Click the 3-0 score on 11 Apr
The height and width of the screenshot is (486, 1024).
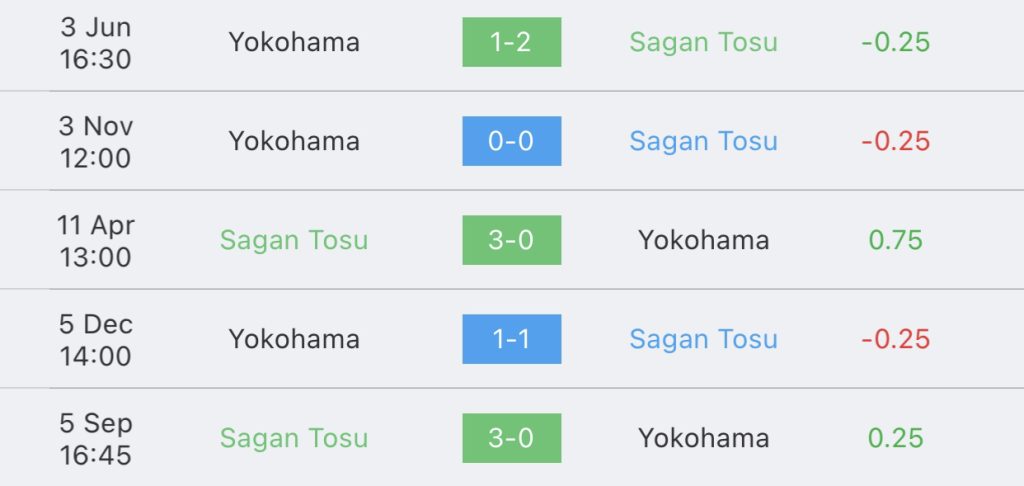click(511, 240)
